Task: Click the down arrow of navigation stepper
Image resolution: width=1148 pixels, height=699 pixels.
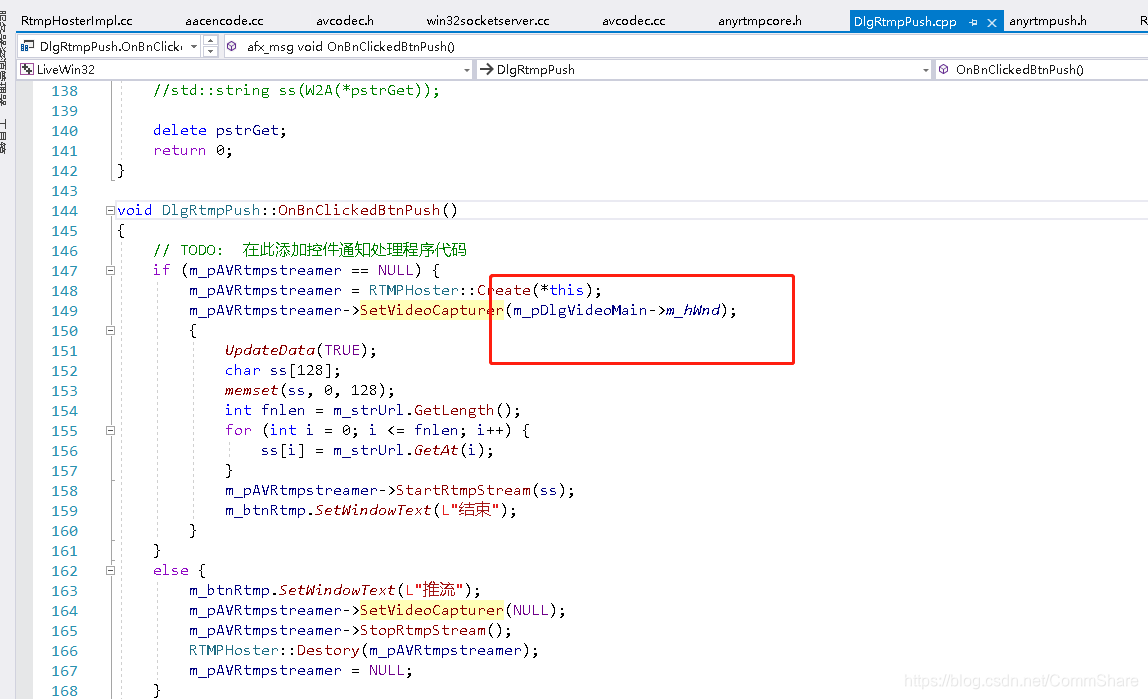Action: (210, 51)
